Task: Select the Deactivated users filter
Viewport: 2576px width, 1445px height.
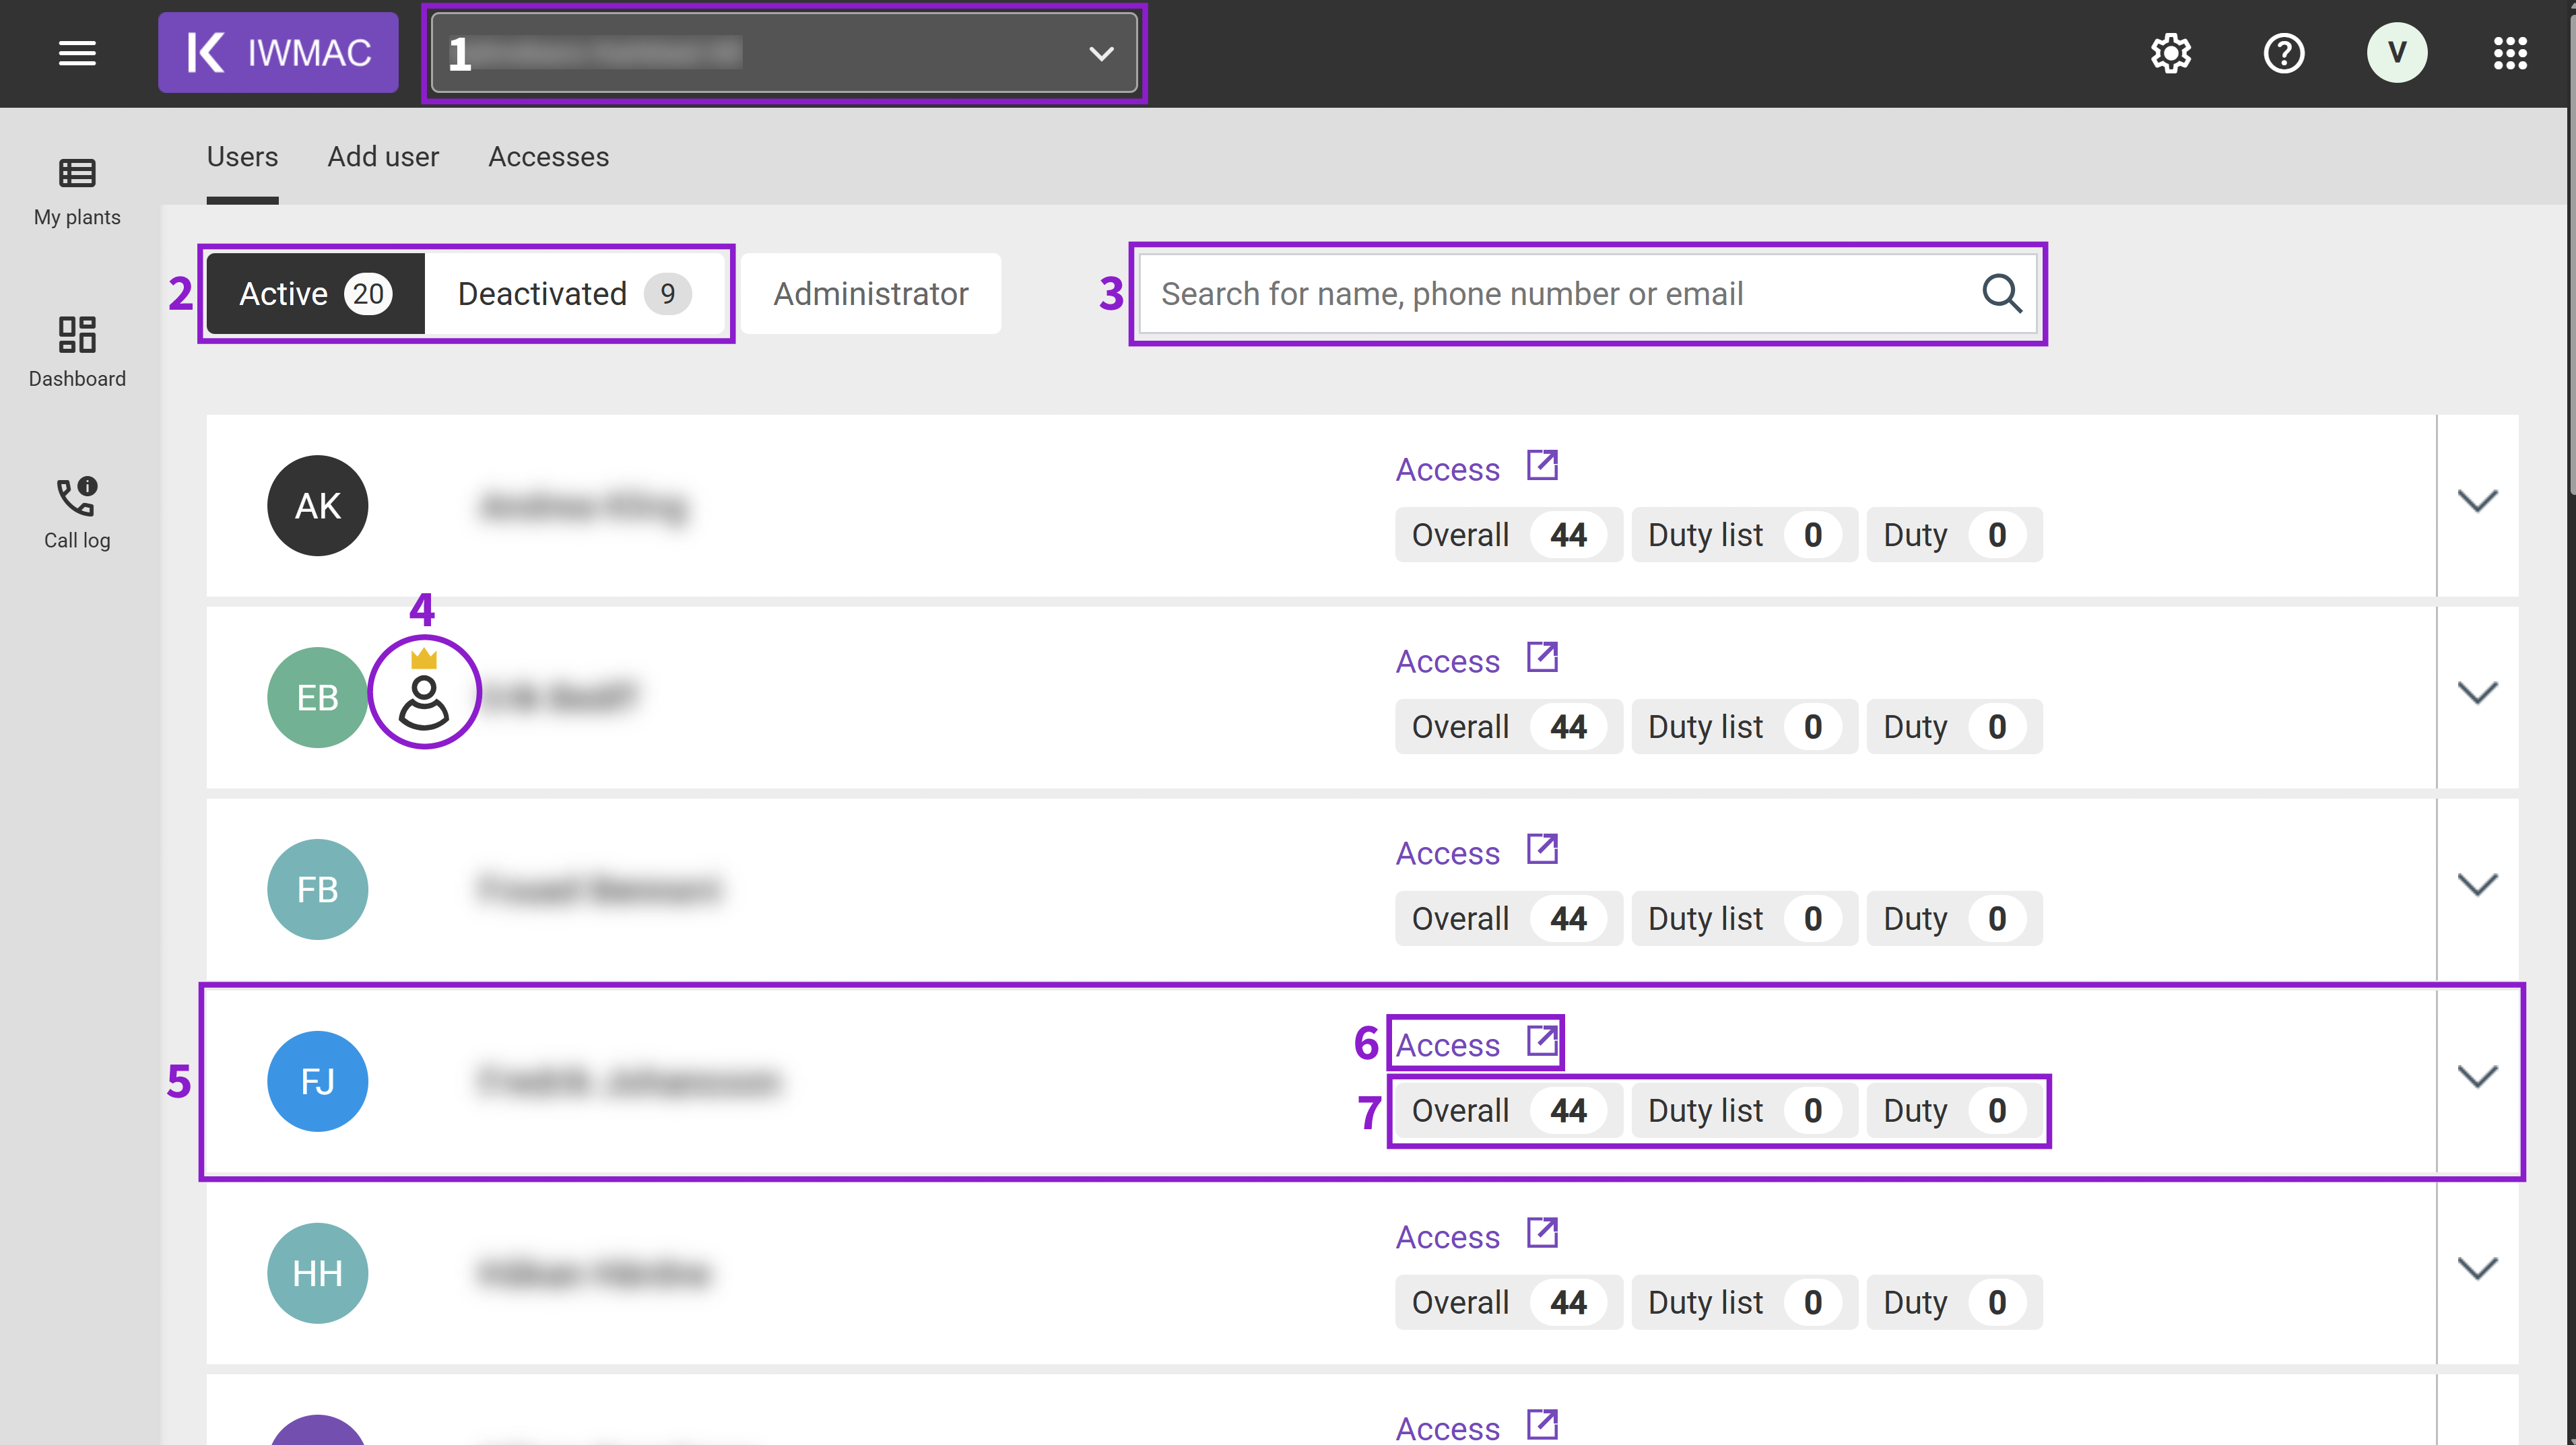Action: pos(574,293)
